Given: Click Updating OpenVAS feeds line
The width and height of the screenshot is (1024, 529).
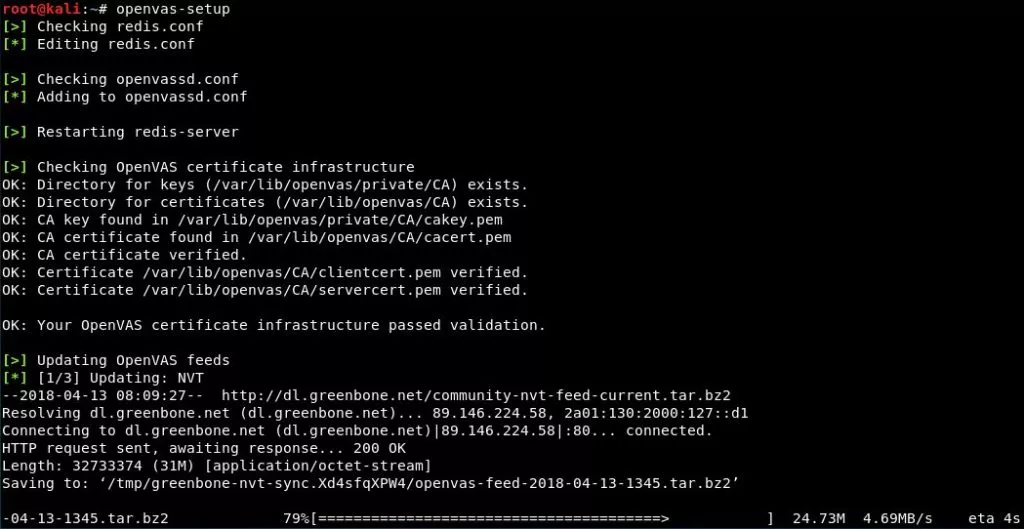Looking at the screenshot, I should [116, 361].
